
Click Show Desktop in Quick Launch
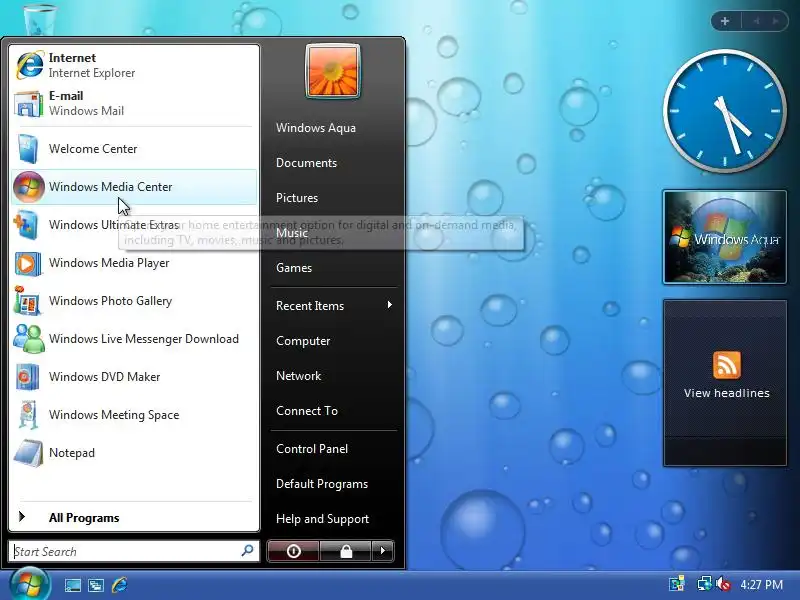(72, 585)
